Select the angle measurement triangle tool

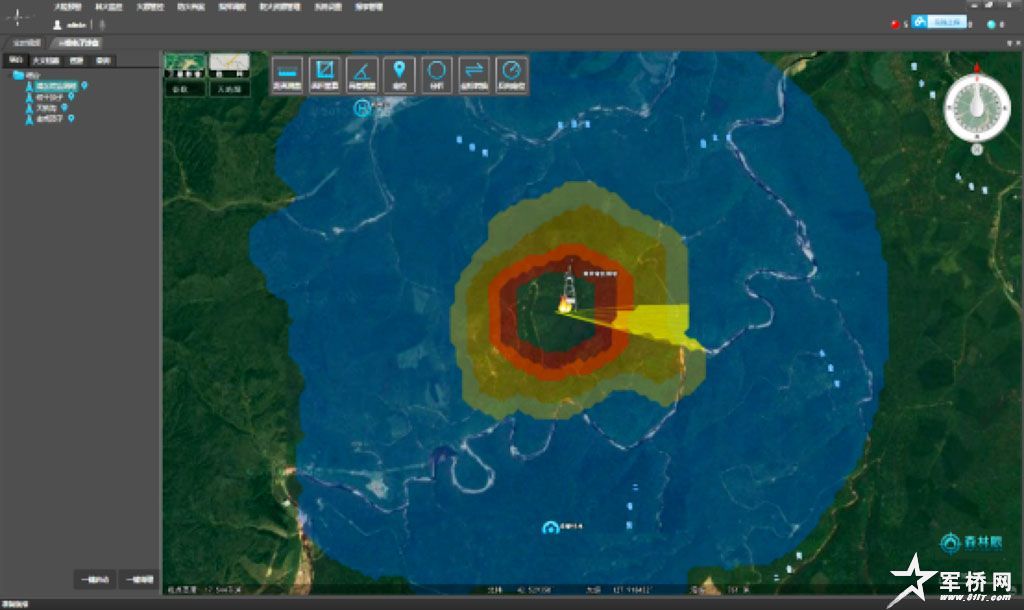pyautogui.click(x=362, y=74)
